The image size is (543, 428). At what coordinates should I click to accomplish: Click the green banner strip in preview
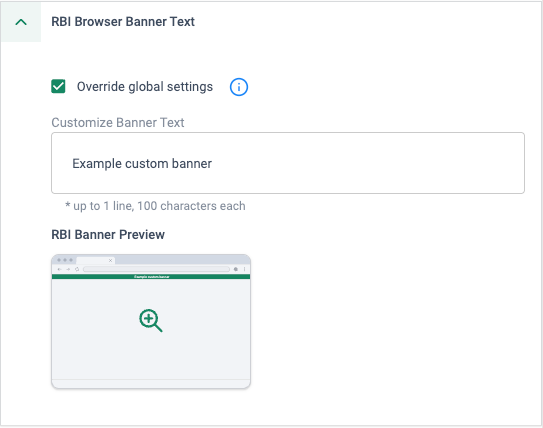[x=151, y=277]
